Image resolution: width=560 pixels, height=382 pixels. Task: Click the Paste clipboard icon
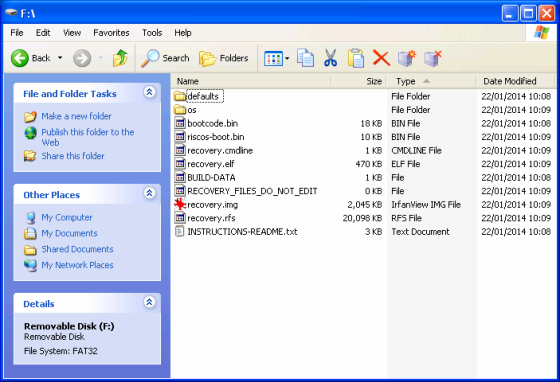point(356,58)
